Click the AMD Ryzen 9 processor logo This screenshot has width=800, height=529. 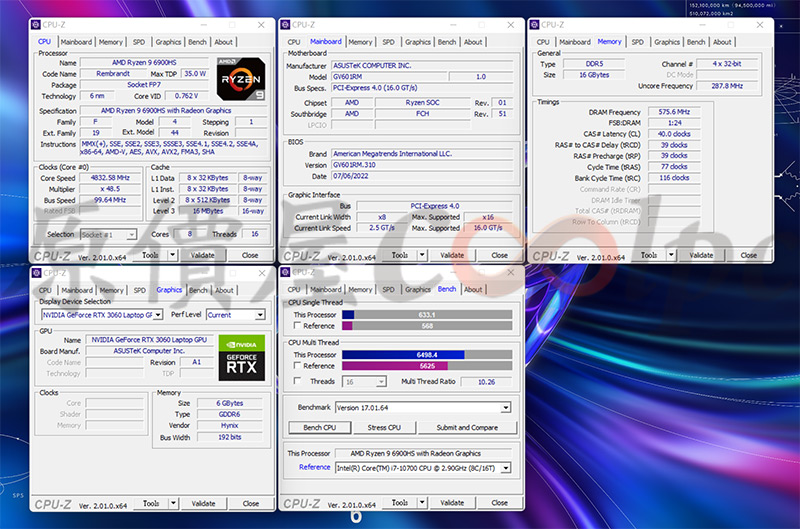[x=241, y=79]
